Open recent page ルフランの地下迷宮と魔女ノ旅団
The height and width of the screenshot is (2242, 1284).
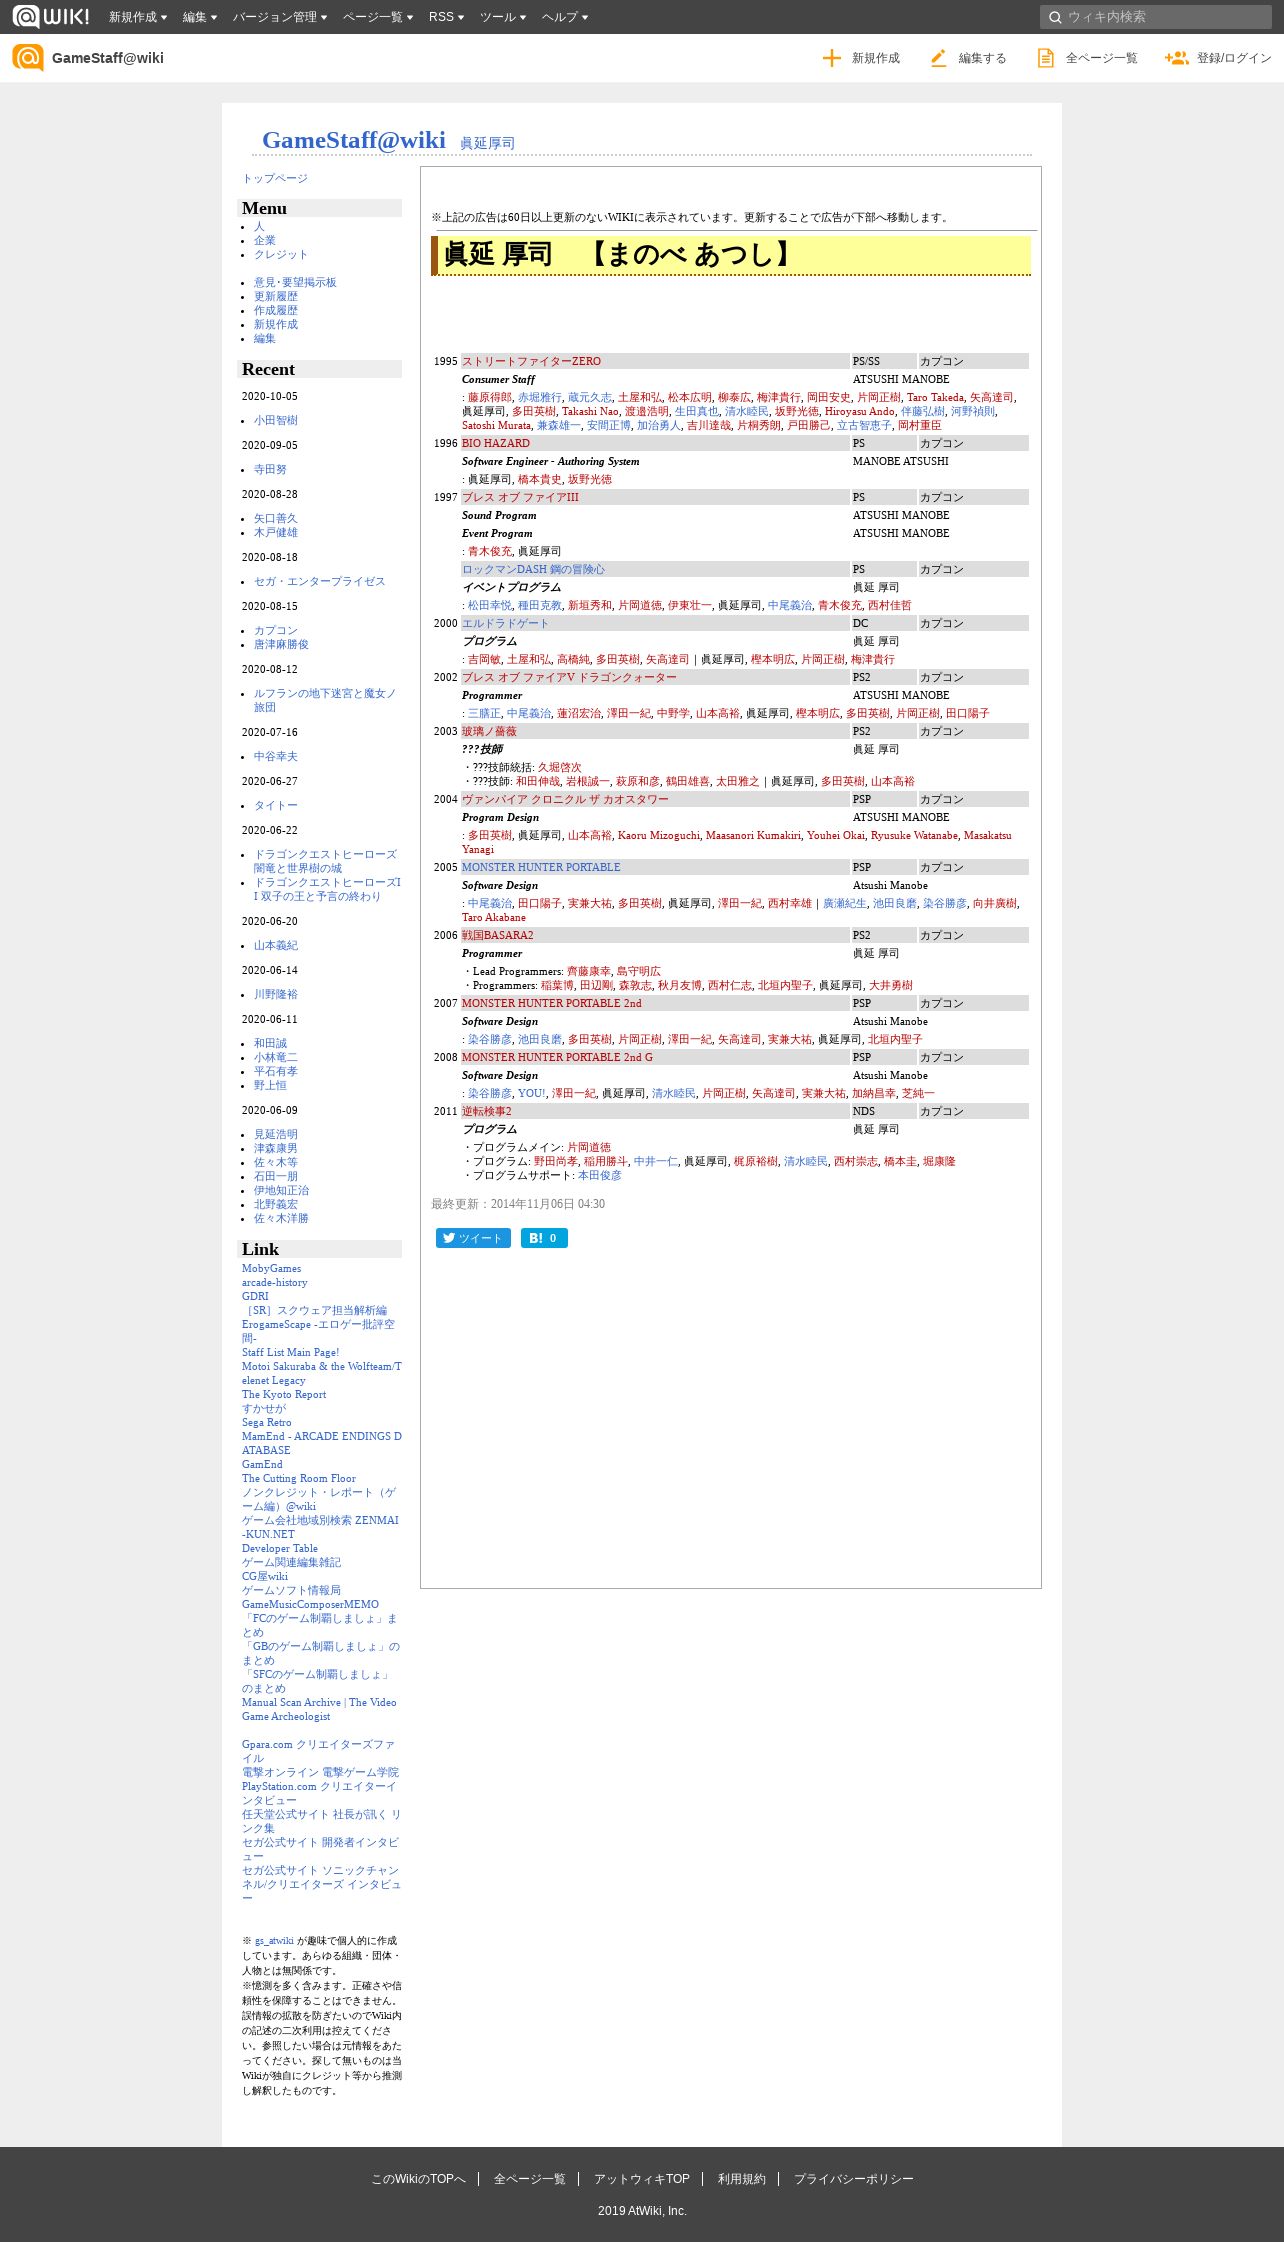tap(325, 700)
